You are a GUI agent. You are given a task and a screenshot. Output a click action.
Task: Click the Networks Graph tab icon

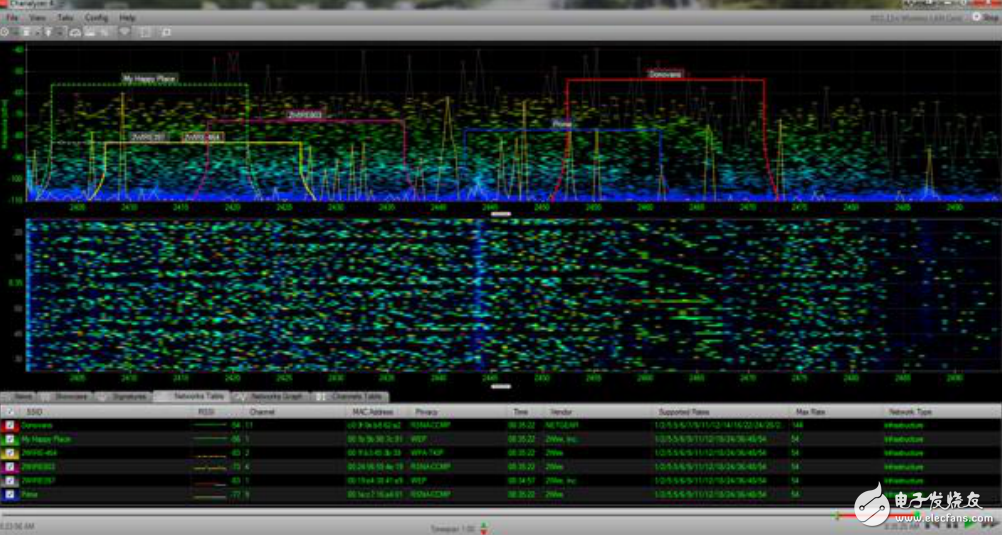pos(240,397)
